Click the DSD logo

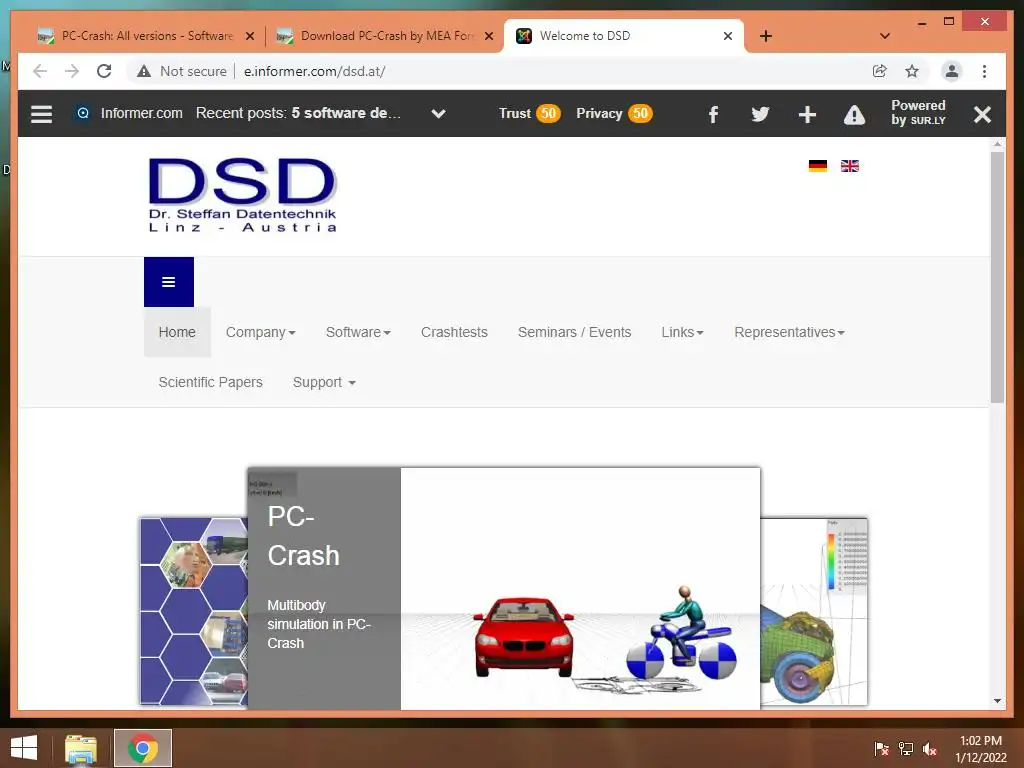click(x=242, y=195)
